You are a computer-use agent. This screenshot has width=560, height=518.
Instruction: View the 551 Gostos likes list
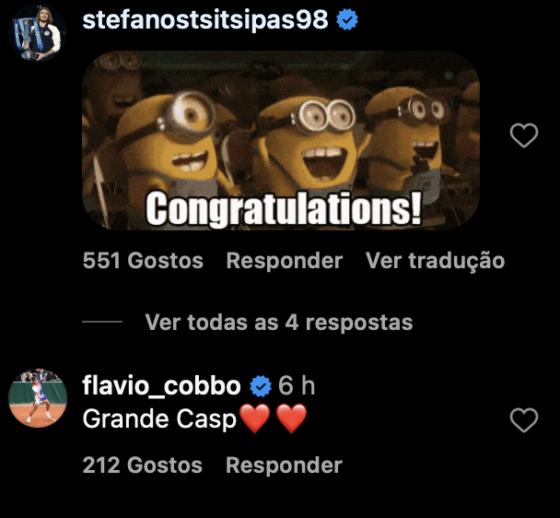point(143,260)
